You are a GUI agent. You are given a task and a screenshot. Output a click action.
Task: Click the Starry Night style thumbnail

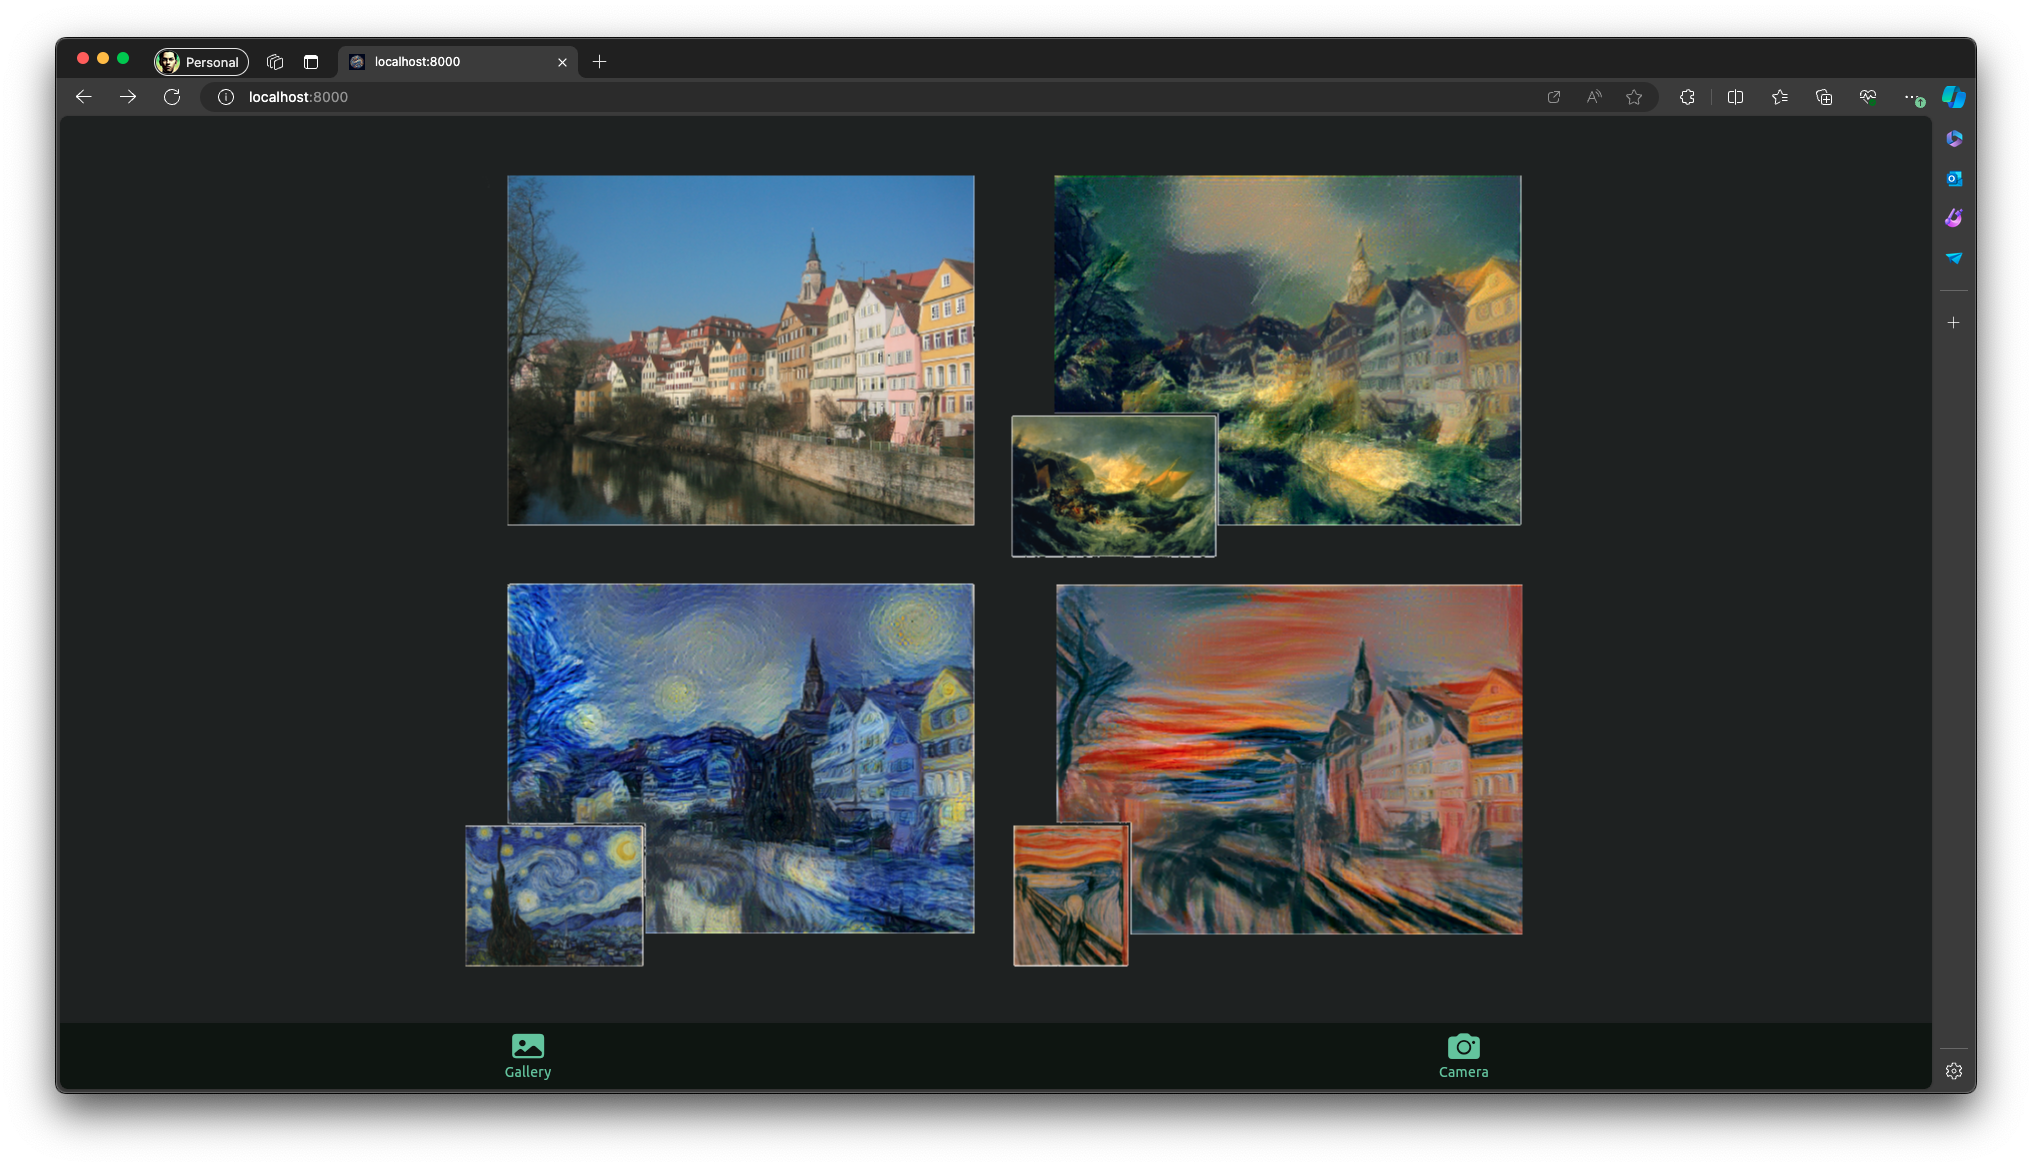pyautogui.click(x=554, y=895)
